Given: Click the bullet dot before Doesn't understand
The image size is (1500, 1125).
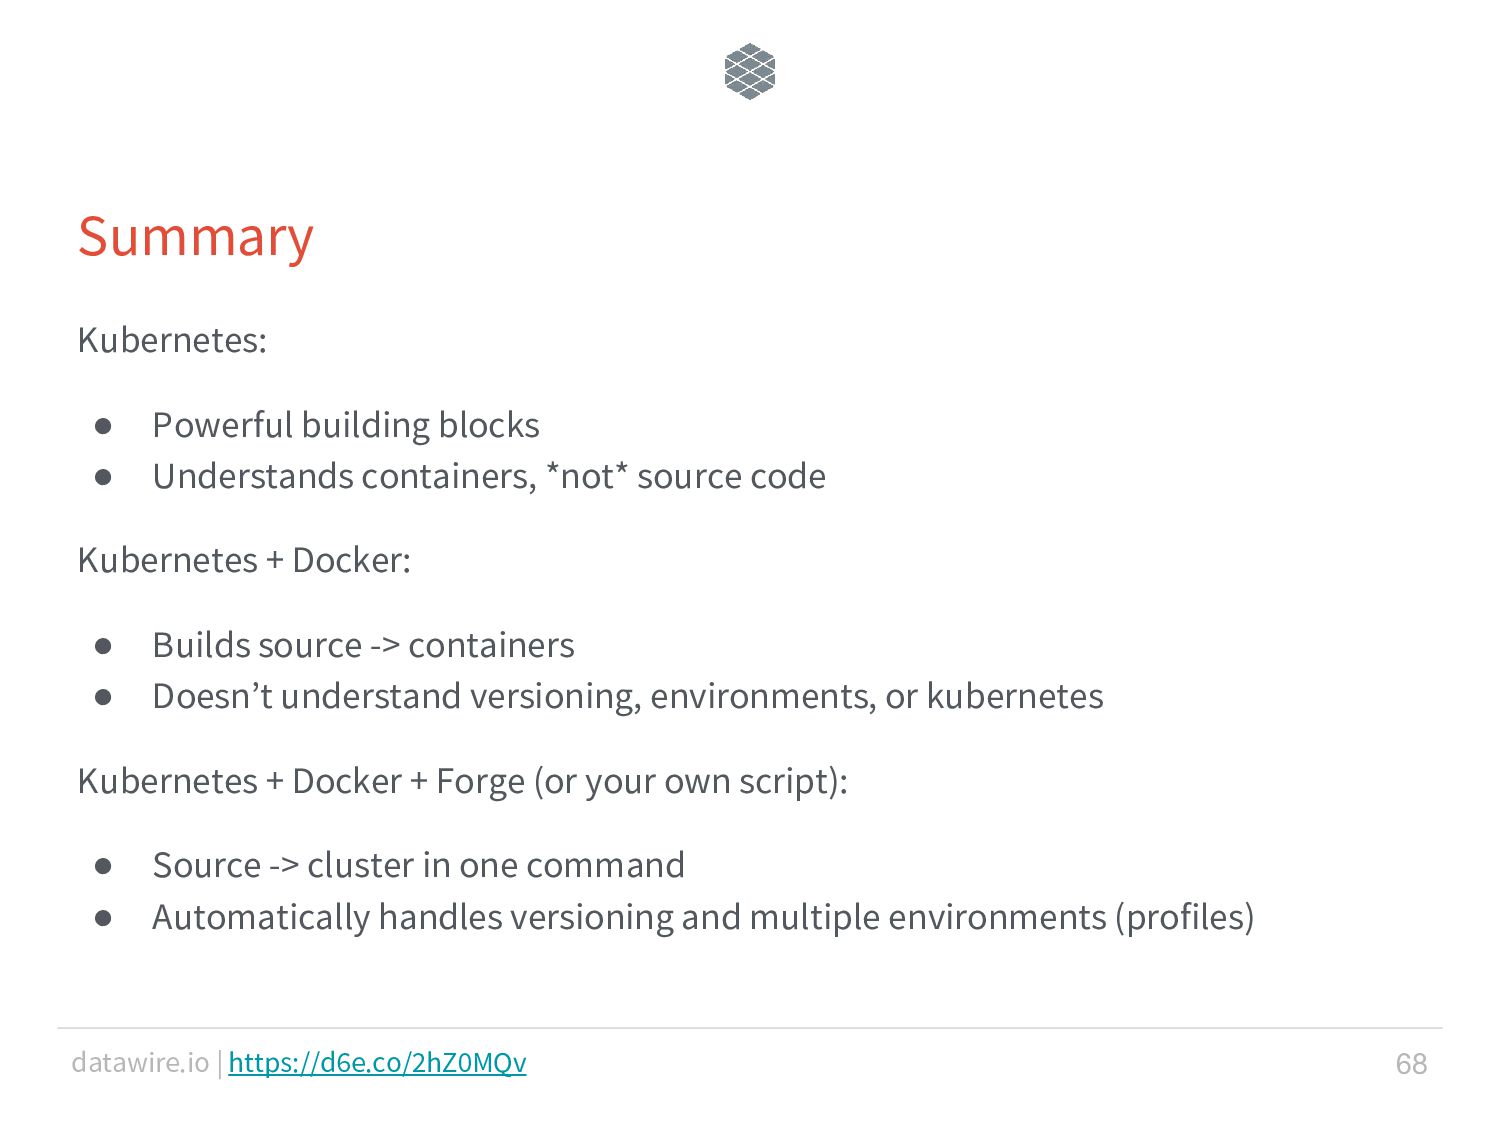Looking at the screenshot, I should [103, 697].
